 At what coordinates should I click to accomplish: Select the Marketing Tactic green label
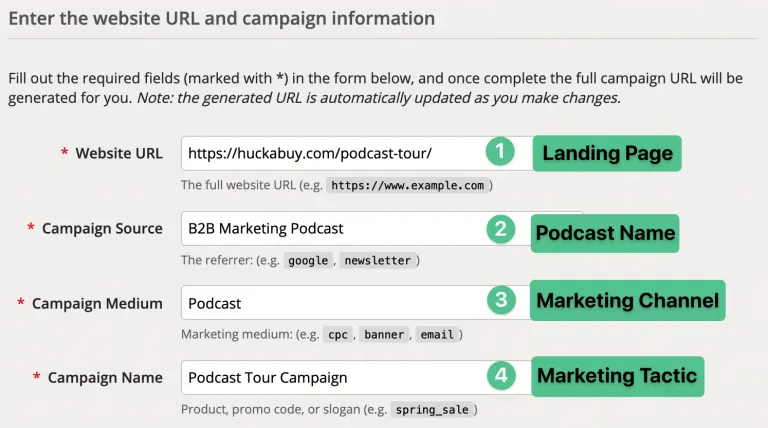point(617,376)
